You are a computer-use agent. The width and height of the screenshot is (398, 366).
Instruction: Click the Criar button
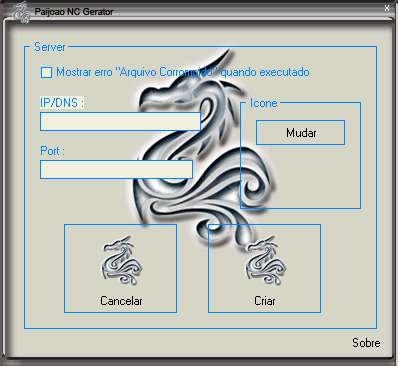(264, 269)
